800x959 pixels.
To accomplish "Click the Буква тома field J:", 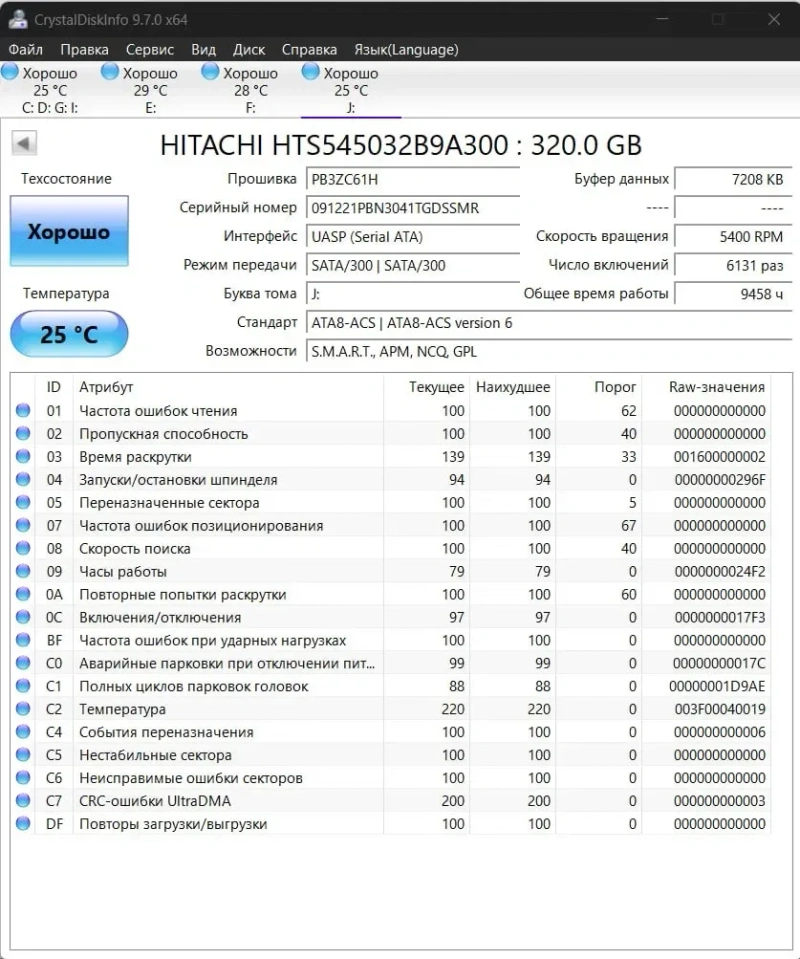I will (413, 294).
